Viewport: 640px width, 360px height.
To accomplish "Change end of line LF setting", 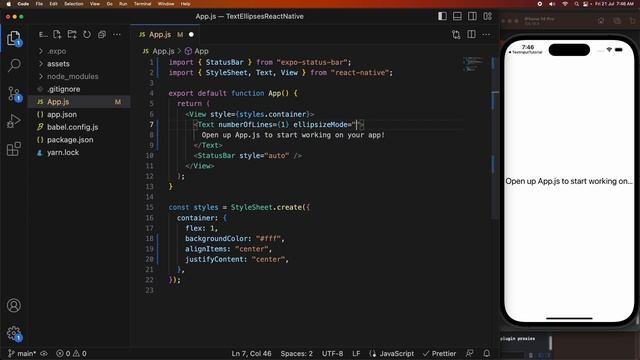I will pos(356,353).
